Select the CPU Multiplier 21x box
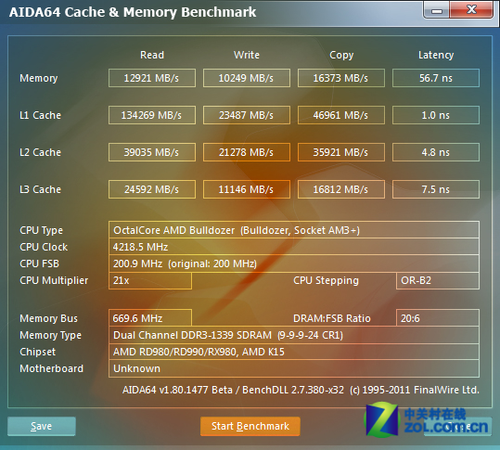Image resolution: width=500 pixels, height=450 pixels. 150,281
